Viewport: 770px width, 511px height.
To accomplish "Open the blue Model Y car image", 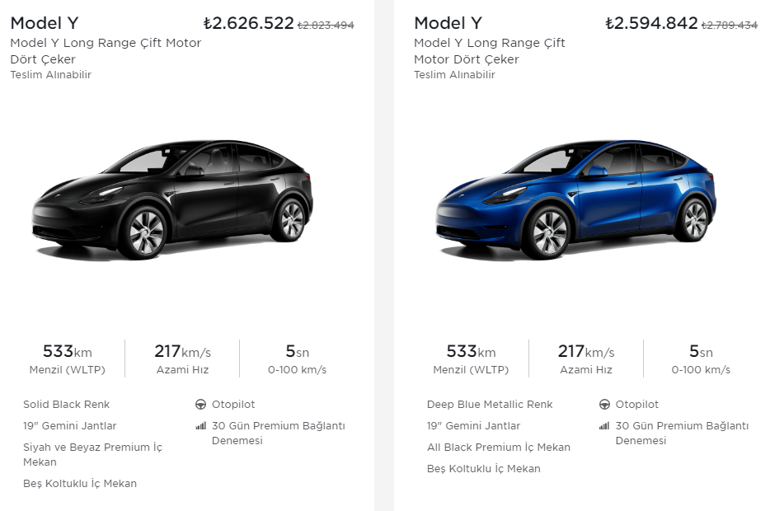I will [x=575, y=200].
